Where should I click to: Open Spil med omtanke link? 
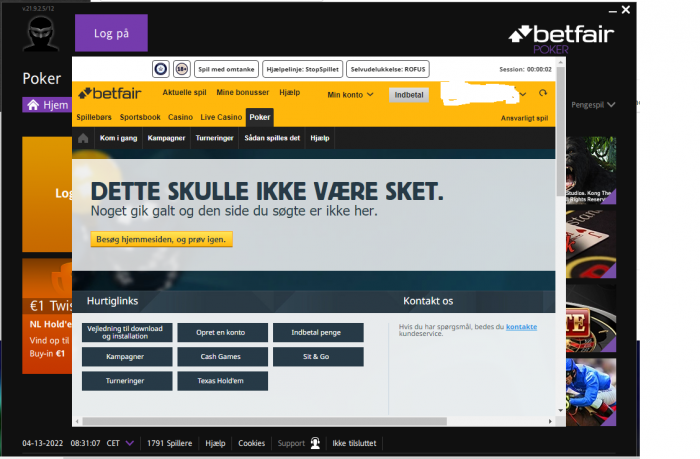[x=226, y=69]
